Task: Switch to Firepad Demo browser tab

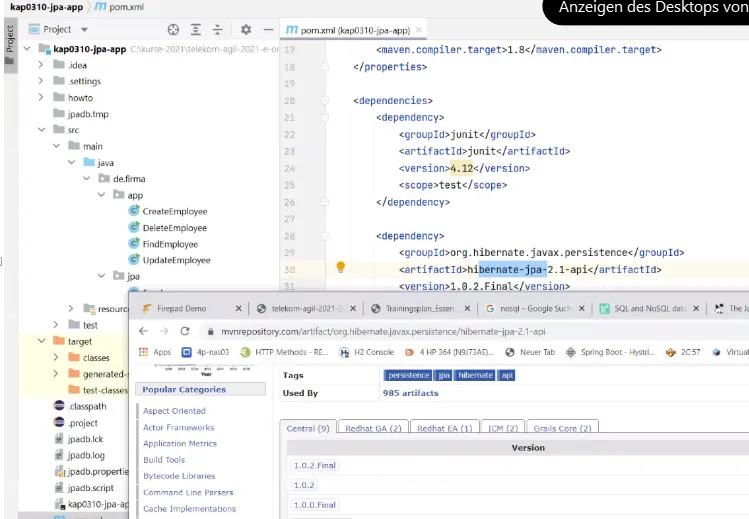Action: [182, 308]
